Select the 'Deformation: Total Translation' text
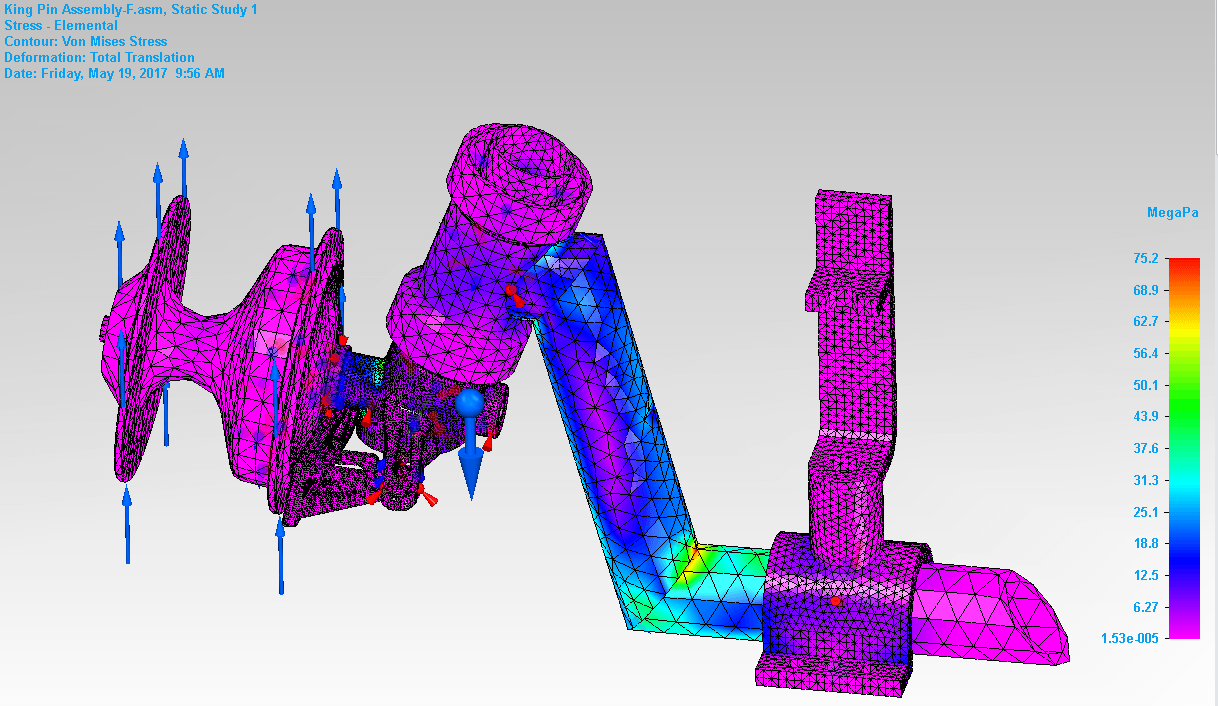This screenshot has height=706, width=1218. (x=99, y=58)
